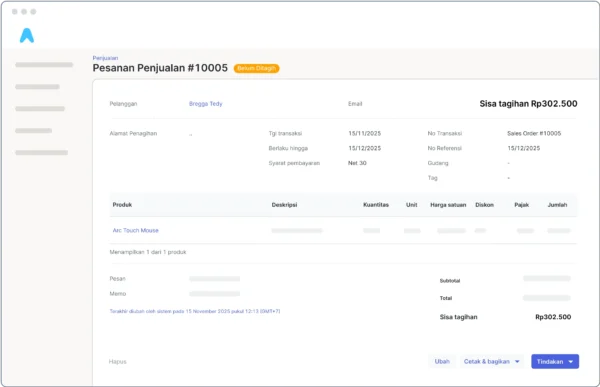Select the second sidebar menu placeholder
Viewport: 600px width, 387px height.
(37, 87)
